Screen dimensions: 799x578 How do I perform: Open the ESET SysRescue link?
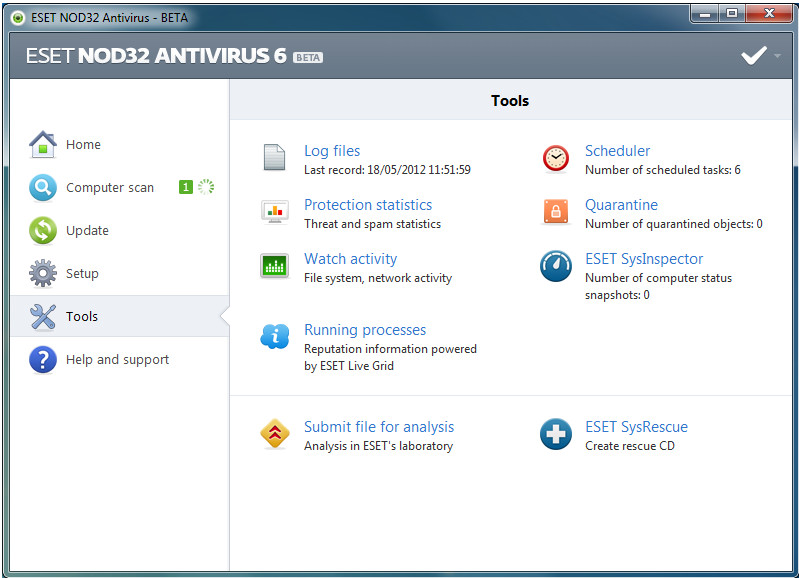(636, 427)
